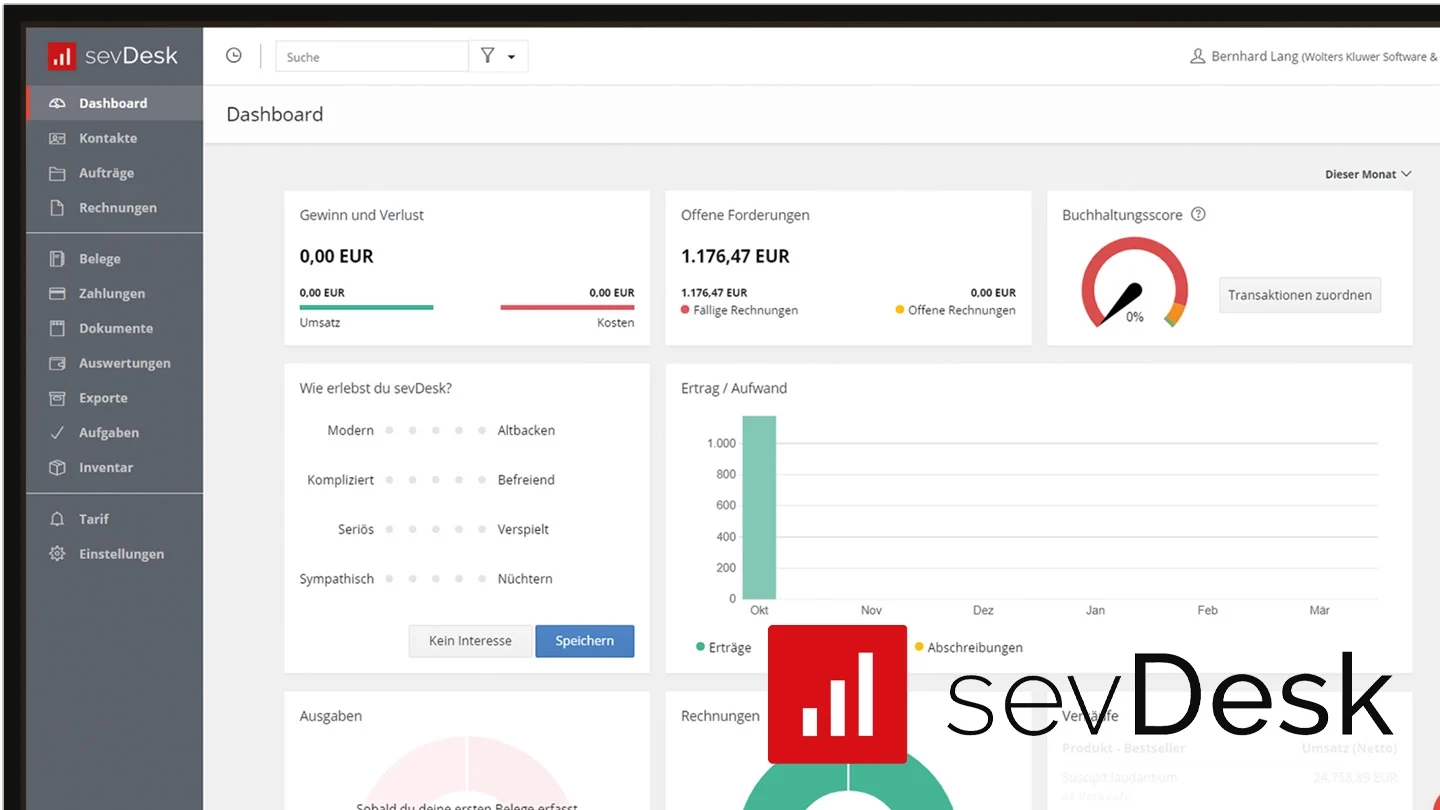The height and width of the screenshot is (810, 1440).
Task: Select the first radio dot next to Seriös
Action: click(x=389, y=529)
